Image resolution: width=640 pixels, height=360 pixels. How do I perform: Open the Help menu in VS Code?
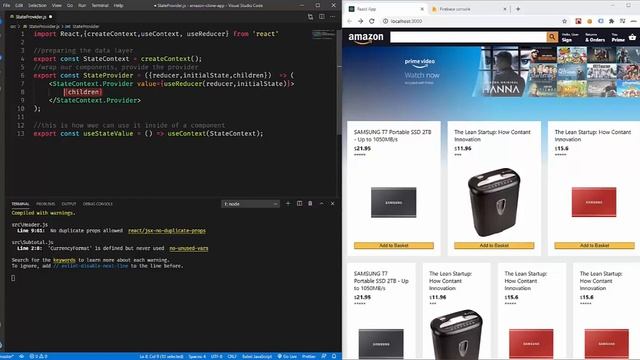(x=118, y=5)
